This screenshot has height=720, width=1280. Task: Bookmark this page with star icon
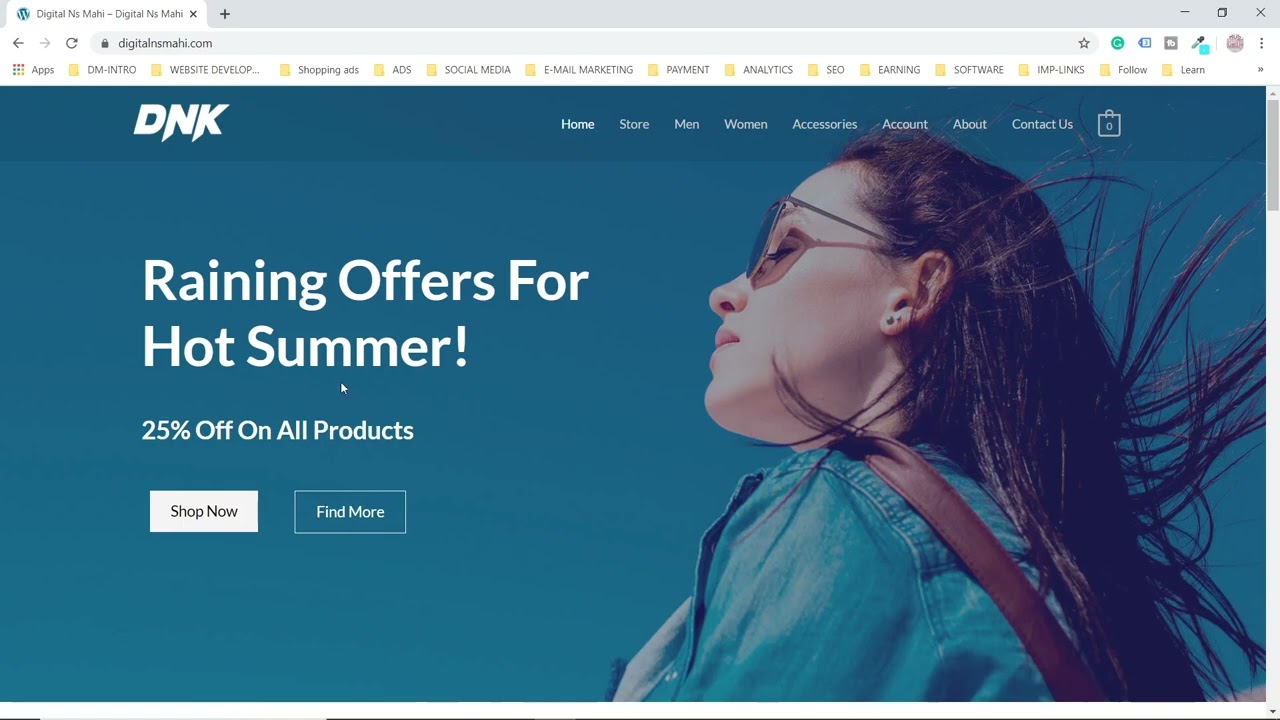[1084, 43]
